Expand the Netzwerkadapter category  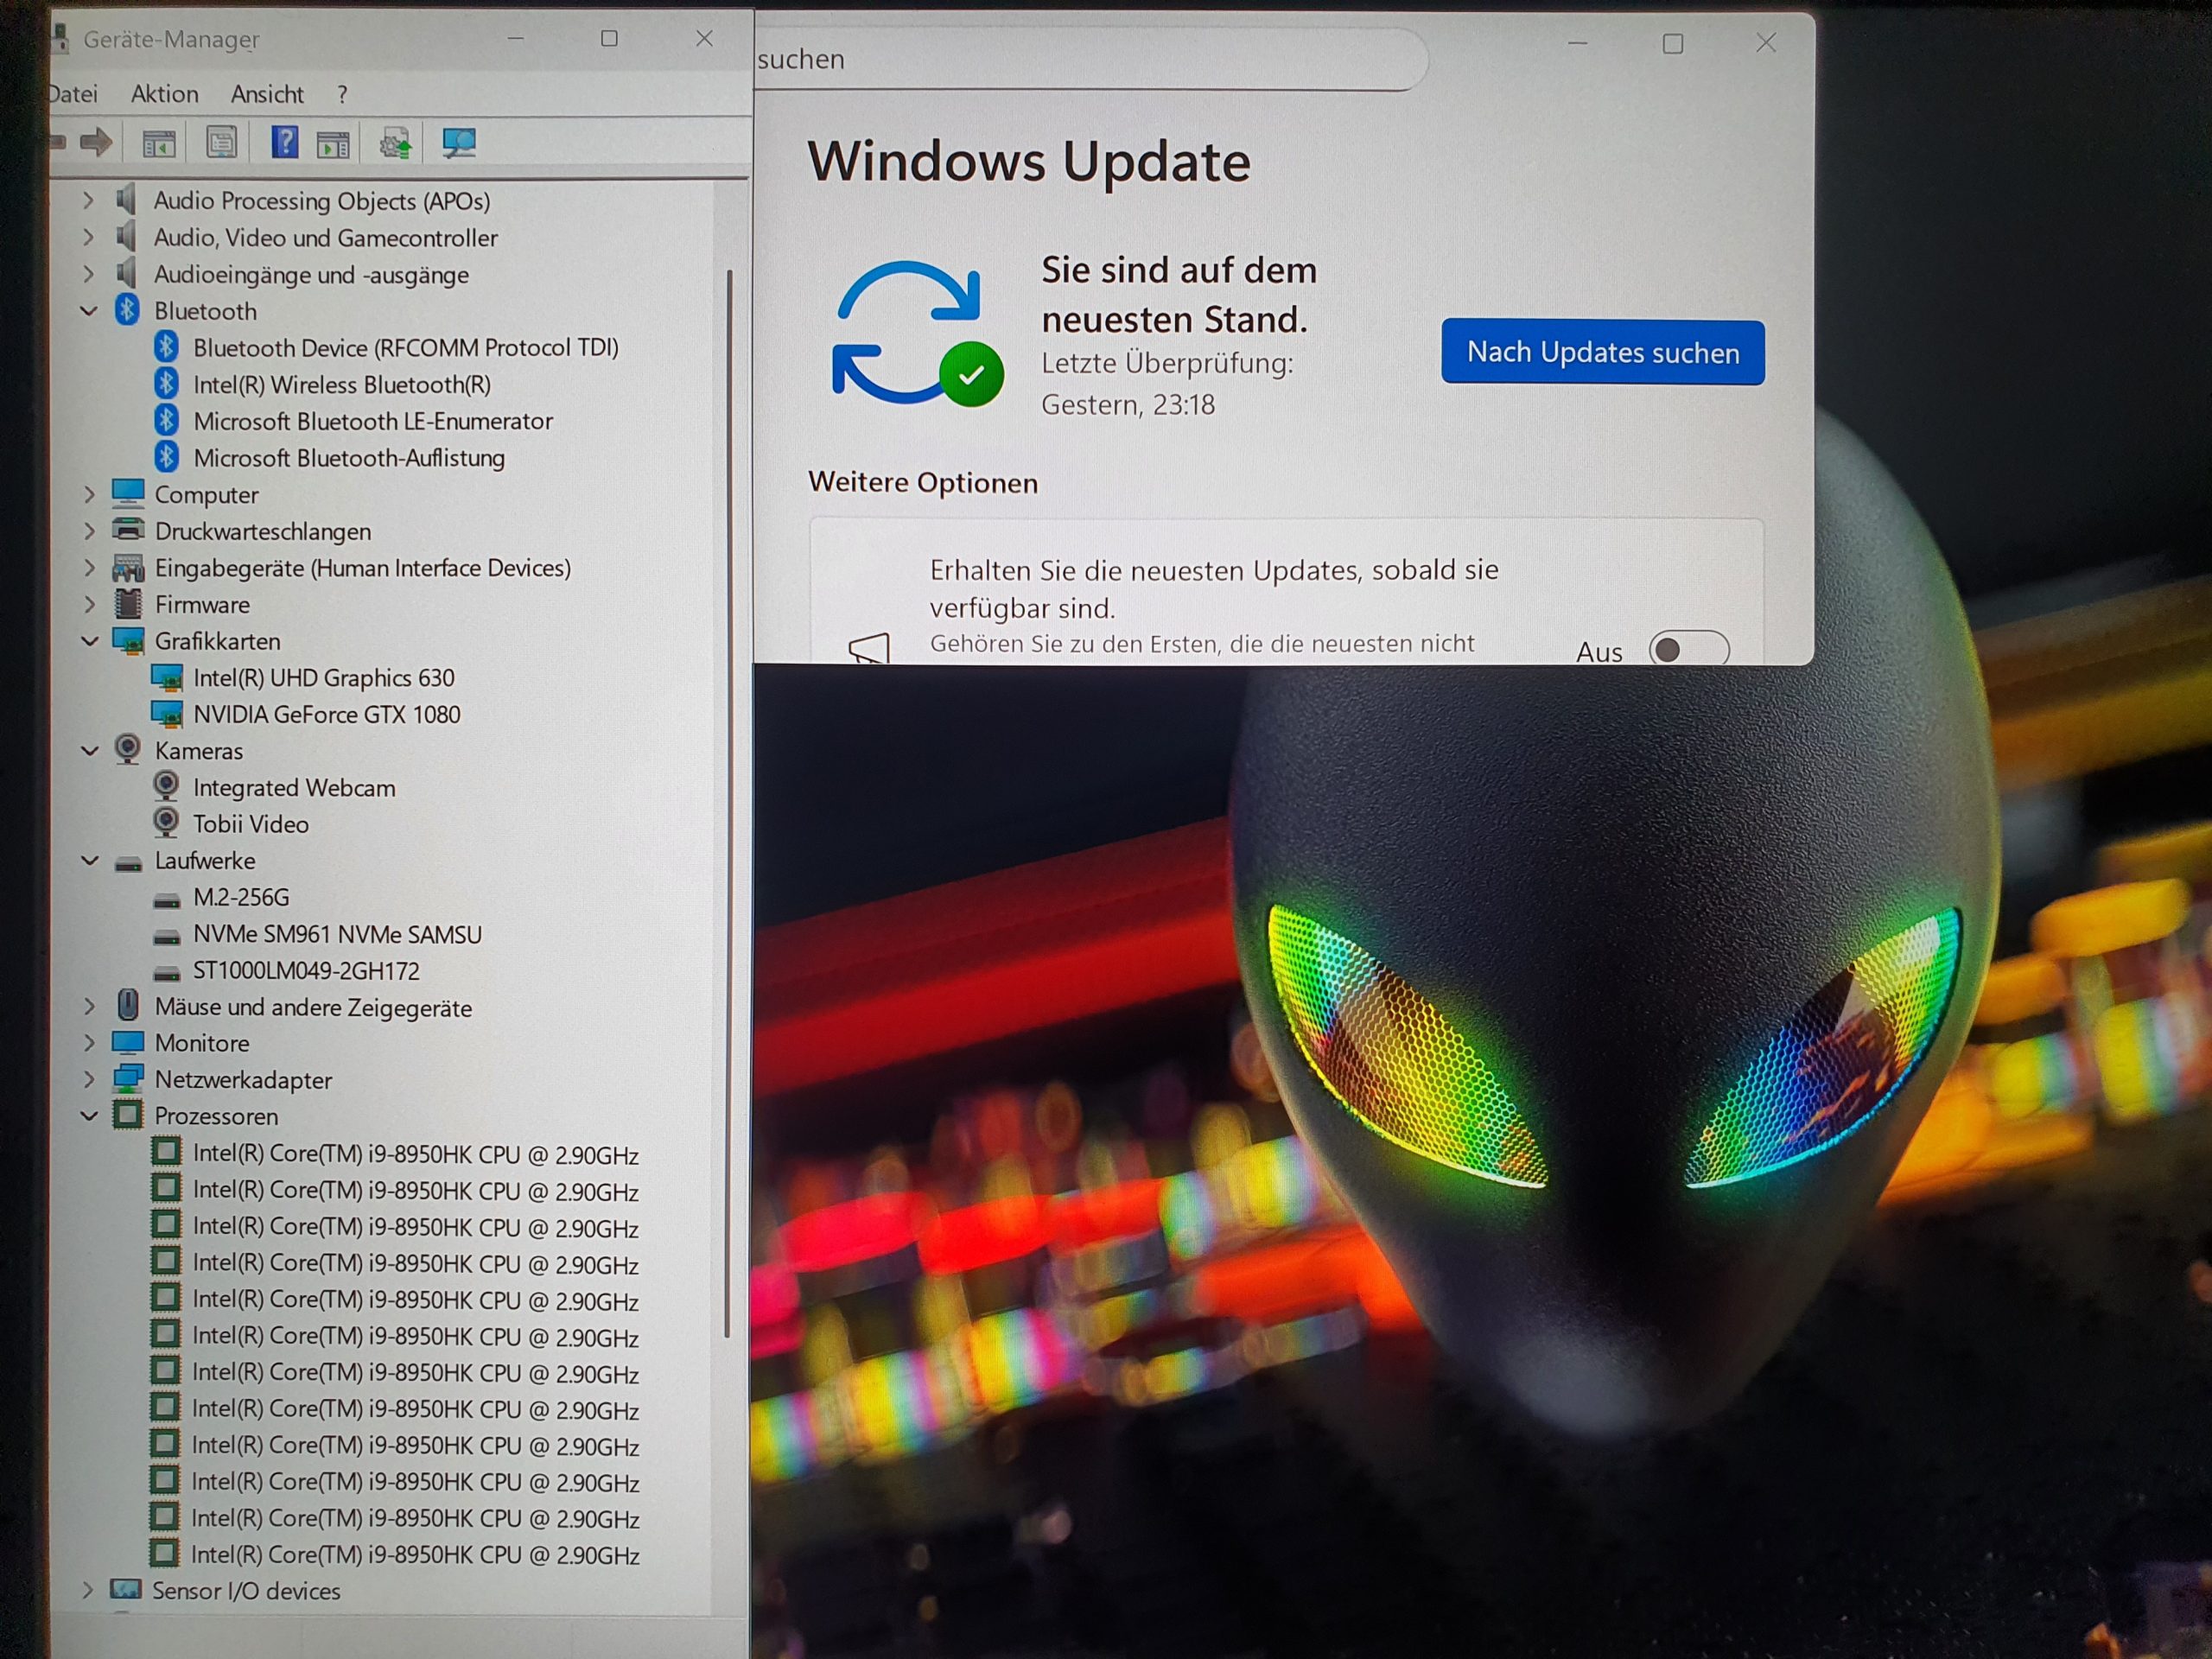coord(89,1080)
